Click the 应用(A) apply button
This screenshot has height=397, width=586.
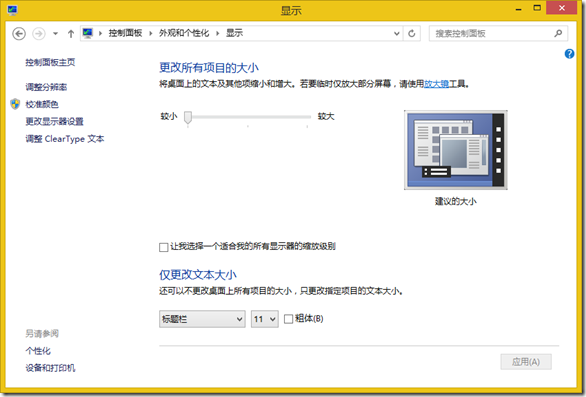(x=526, y=362)
